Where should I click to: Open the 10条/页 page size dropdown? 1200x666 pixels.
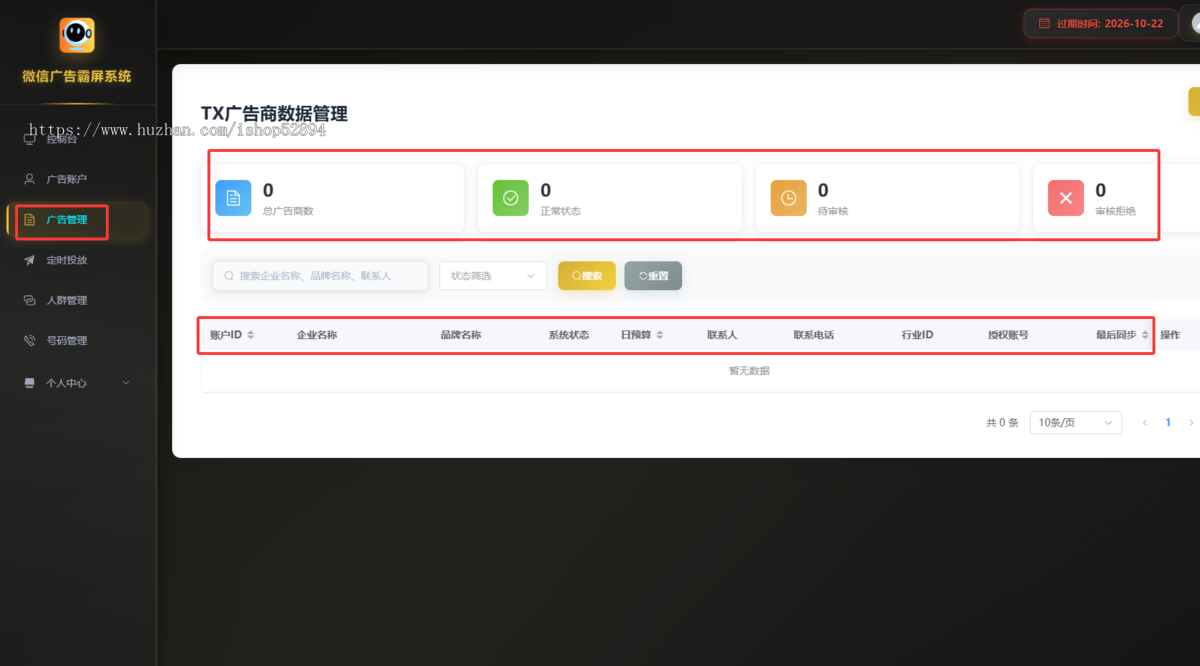(x=1076, y=423)
